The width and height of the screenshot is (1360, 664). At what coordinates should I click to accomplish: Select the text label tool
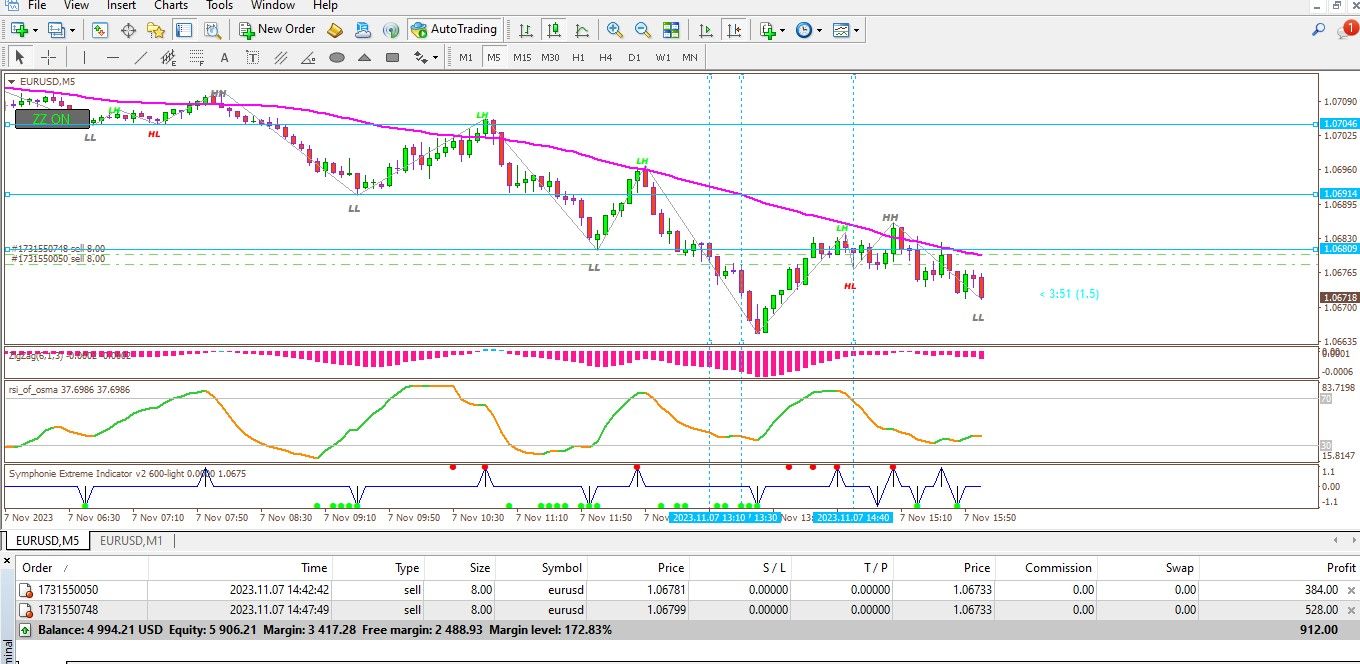point(252,57)
